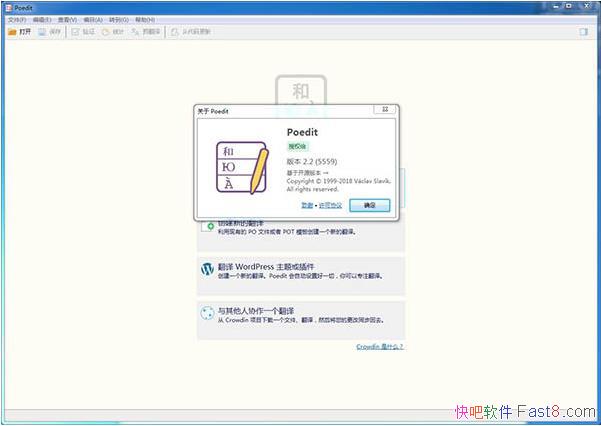Open the Edit (编辑) menu

point(41,19)
